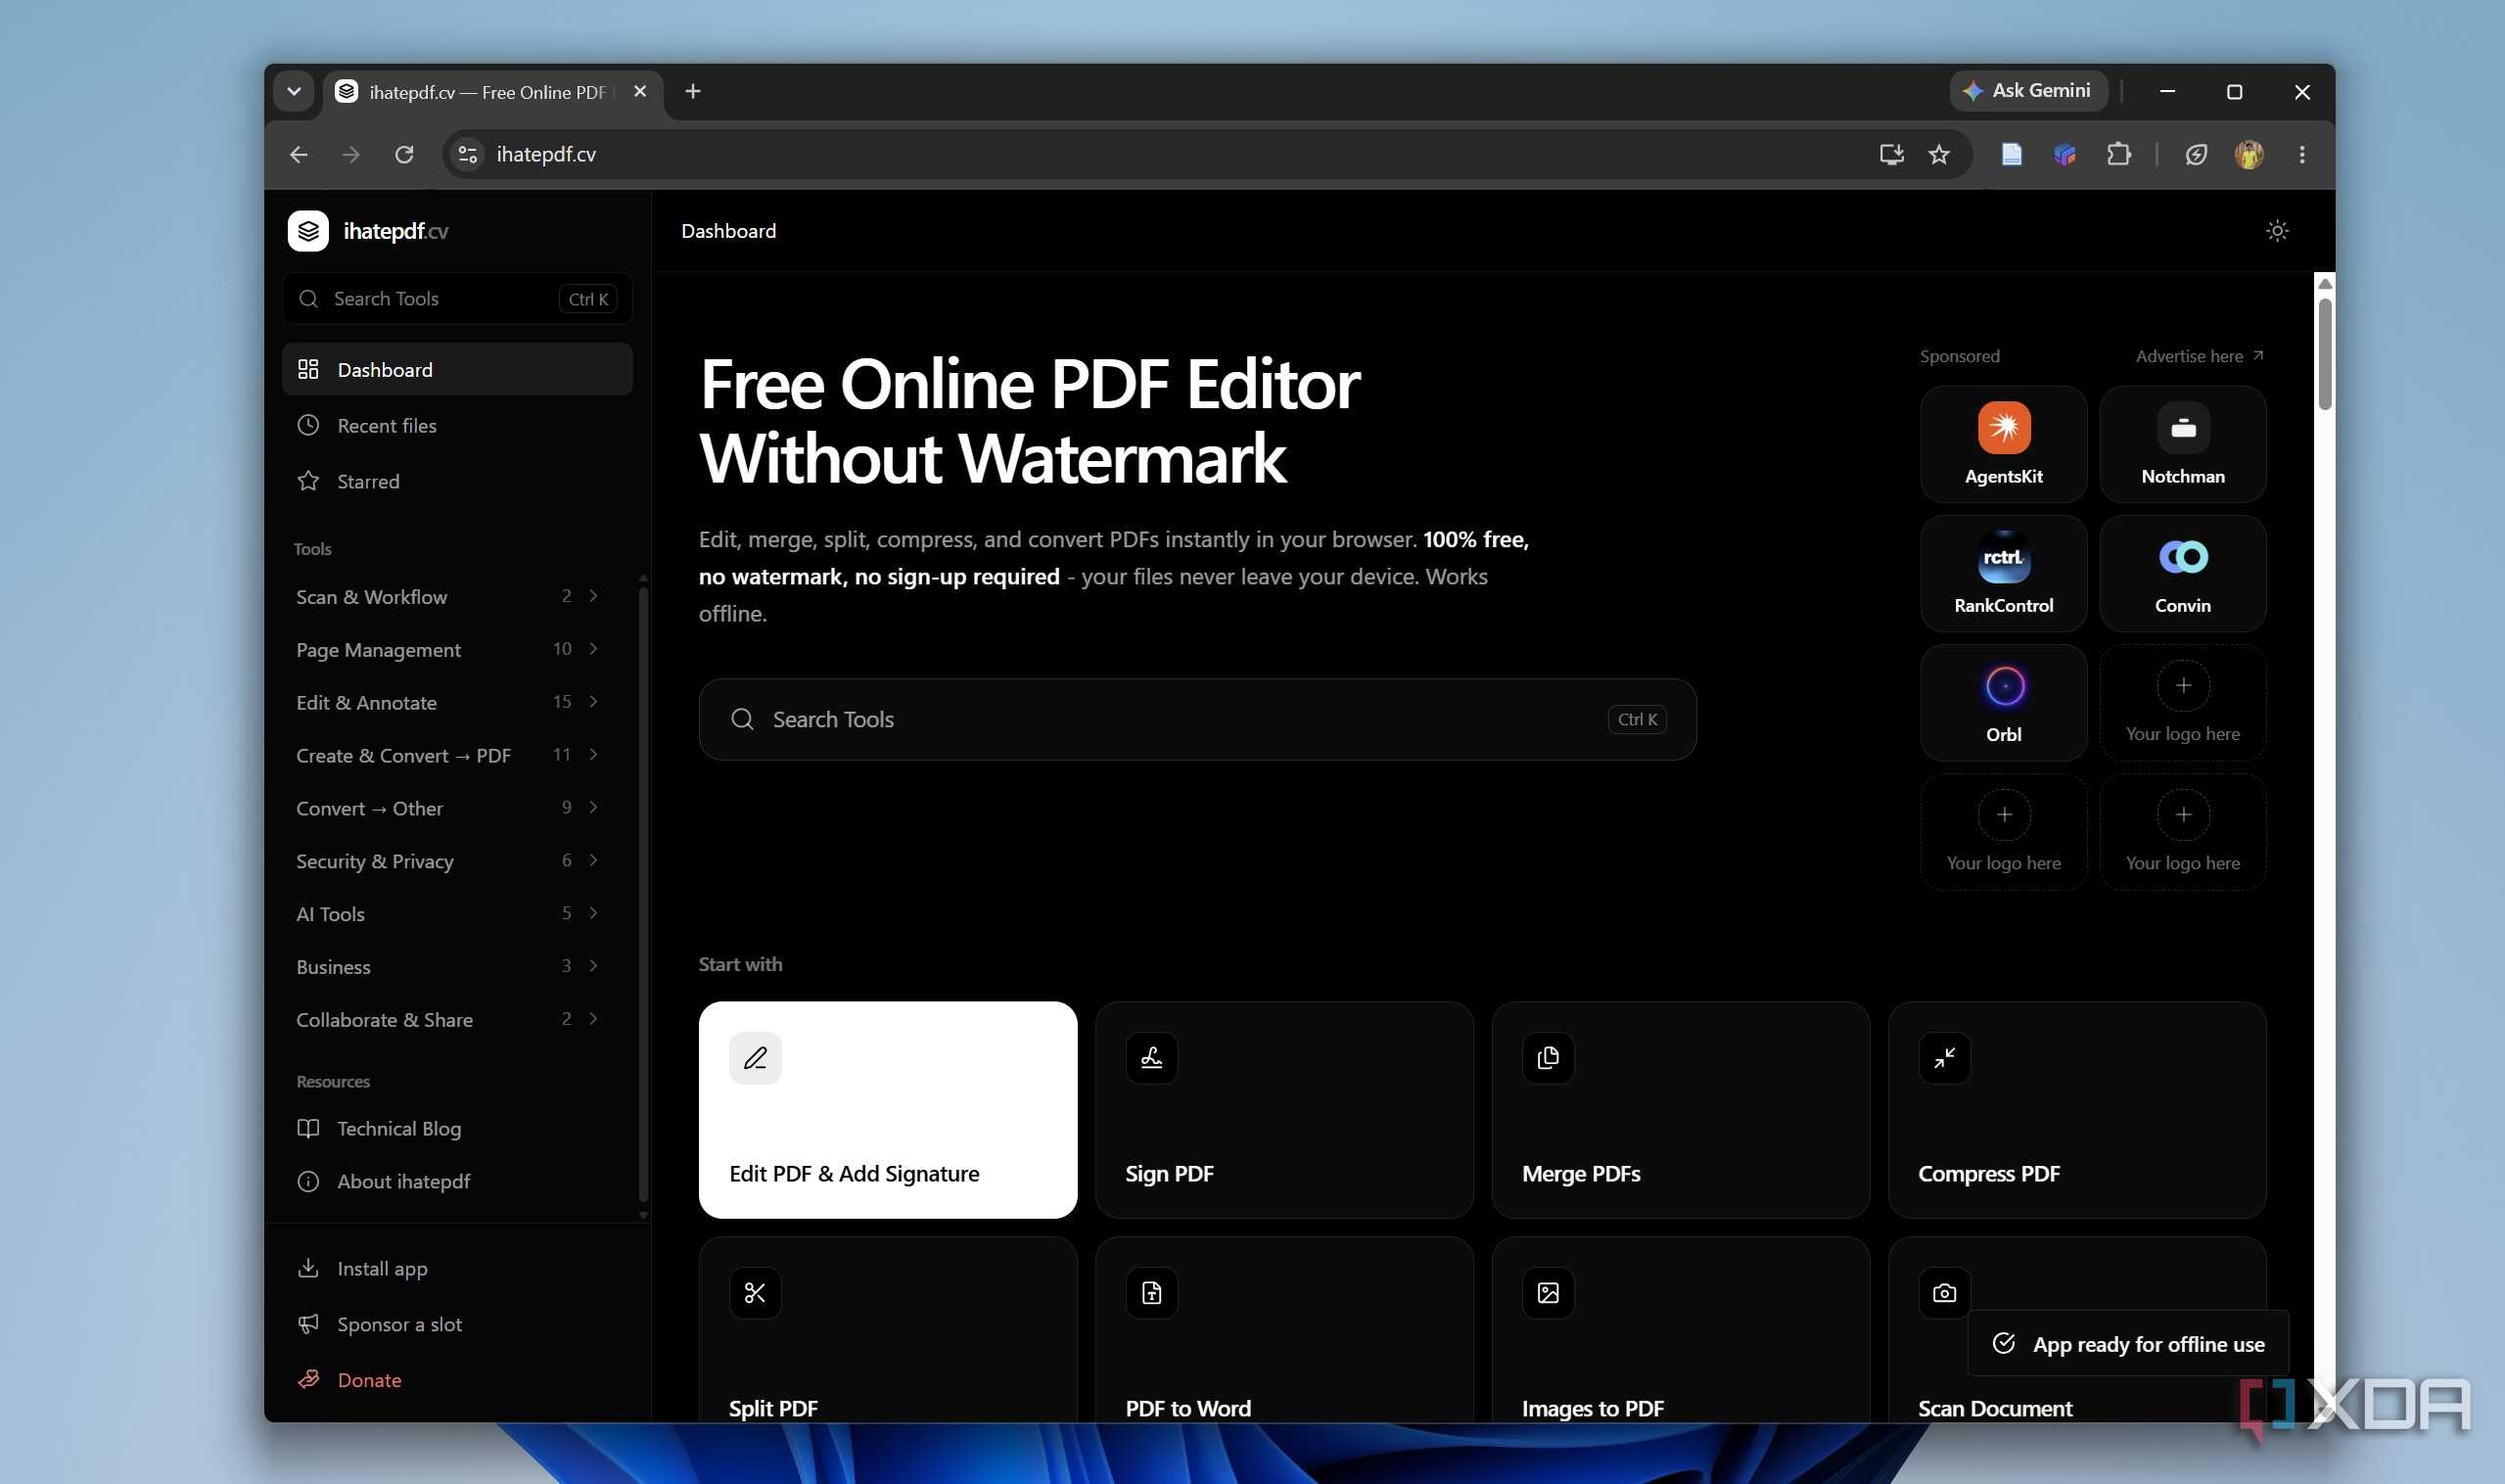Click the browser reload icon
Screen dimensions: 2505x1484
click(x=404, y=154)
